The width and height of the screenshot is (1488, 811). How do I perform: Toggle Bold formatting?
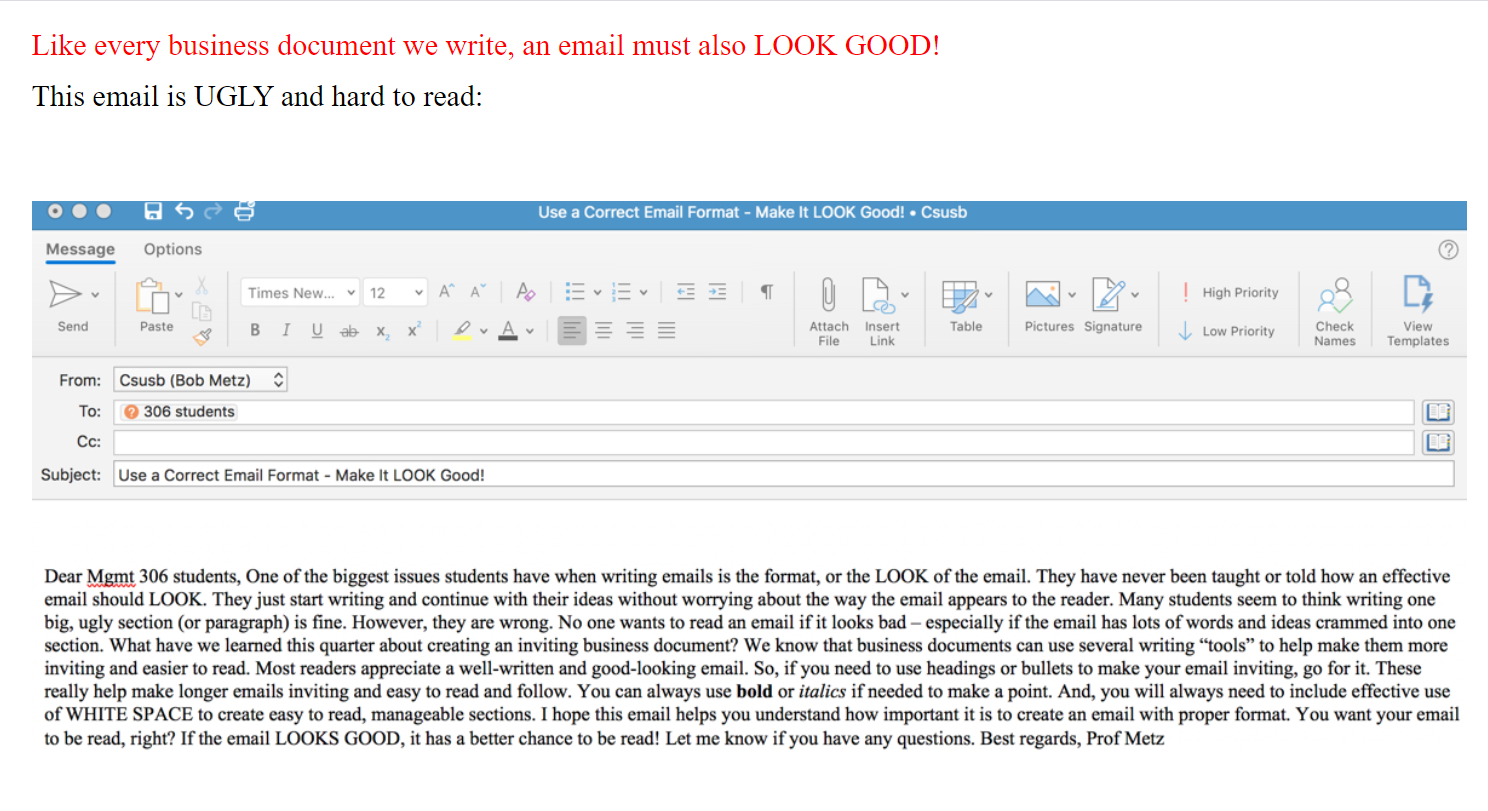(x=255, y=331)
